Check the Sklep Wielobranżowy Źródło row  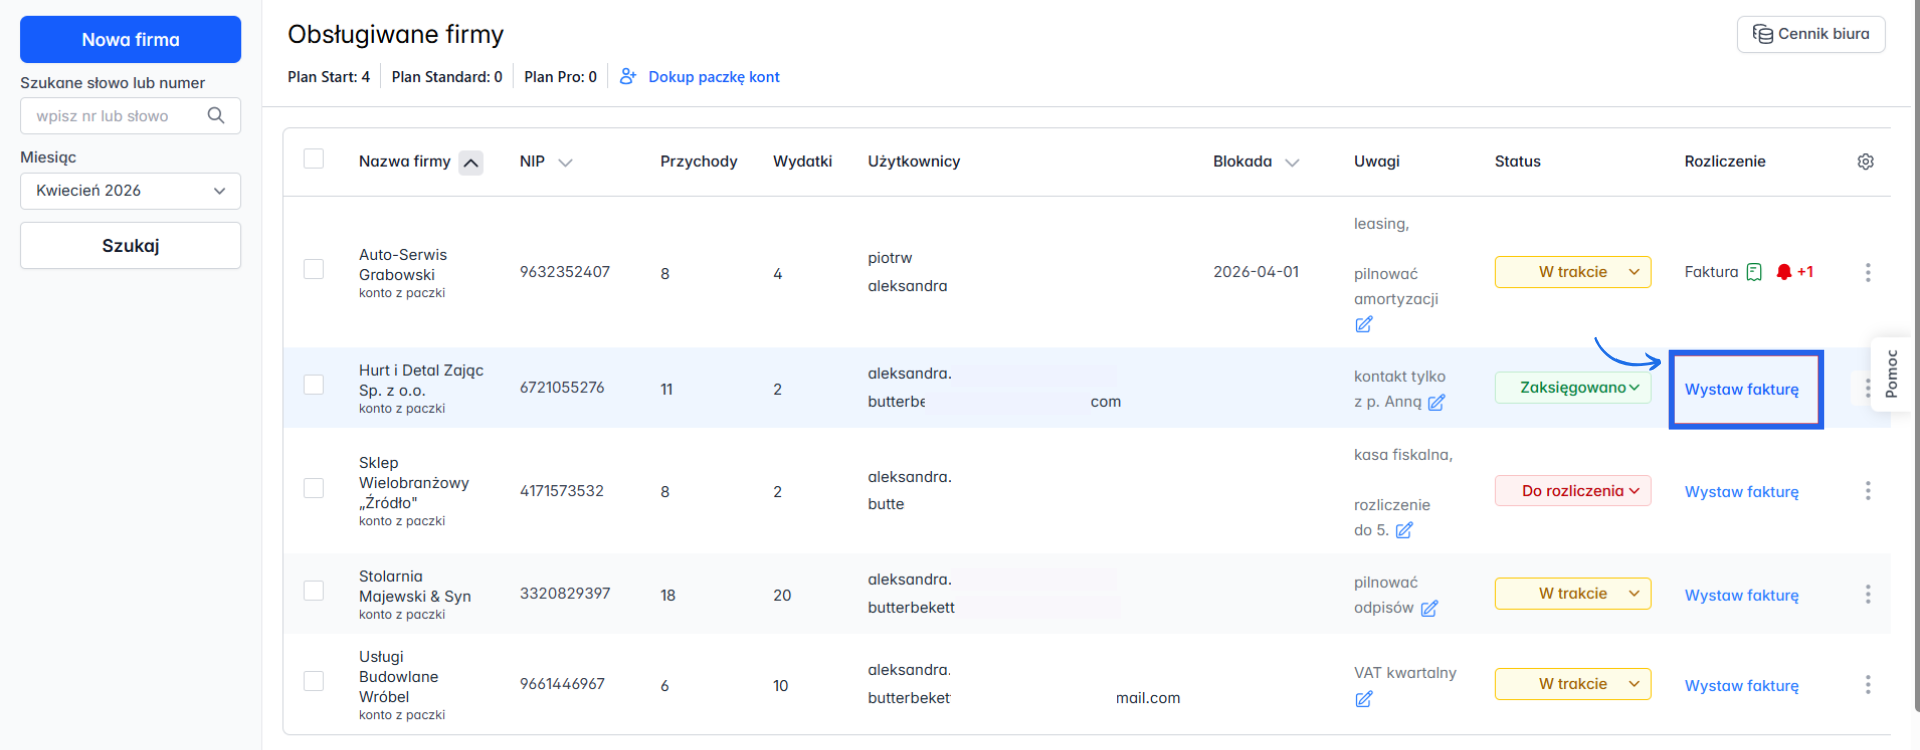(314, 488)
